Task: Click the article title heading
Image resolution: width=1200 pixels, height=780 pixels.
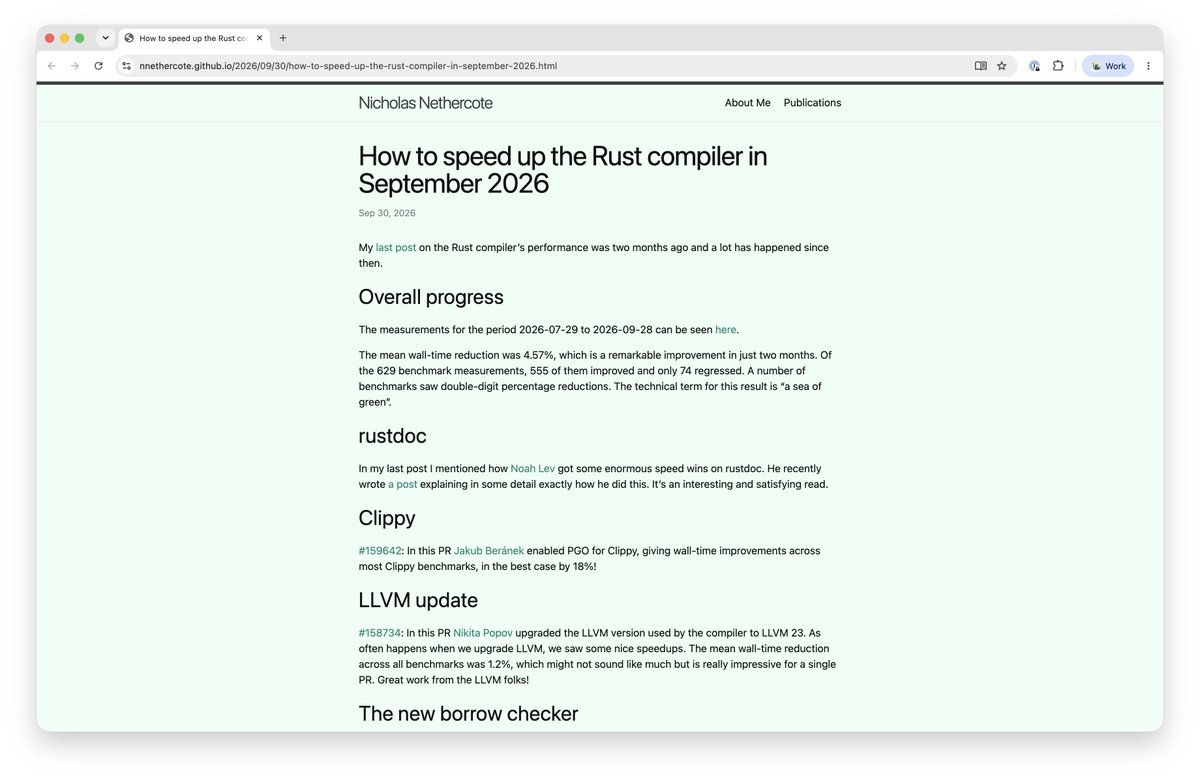Action: point(563,170)
